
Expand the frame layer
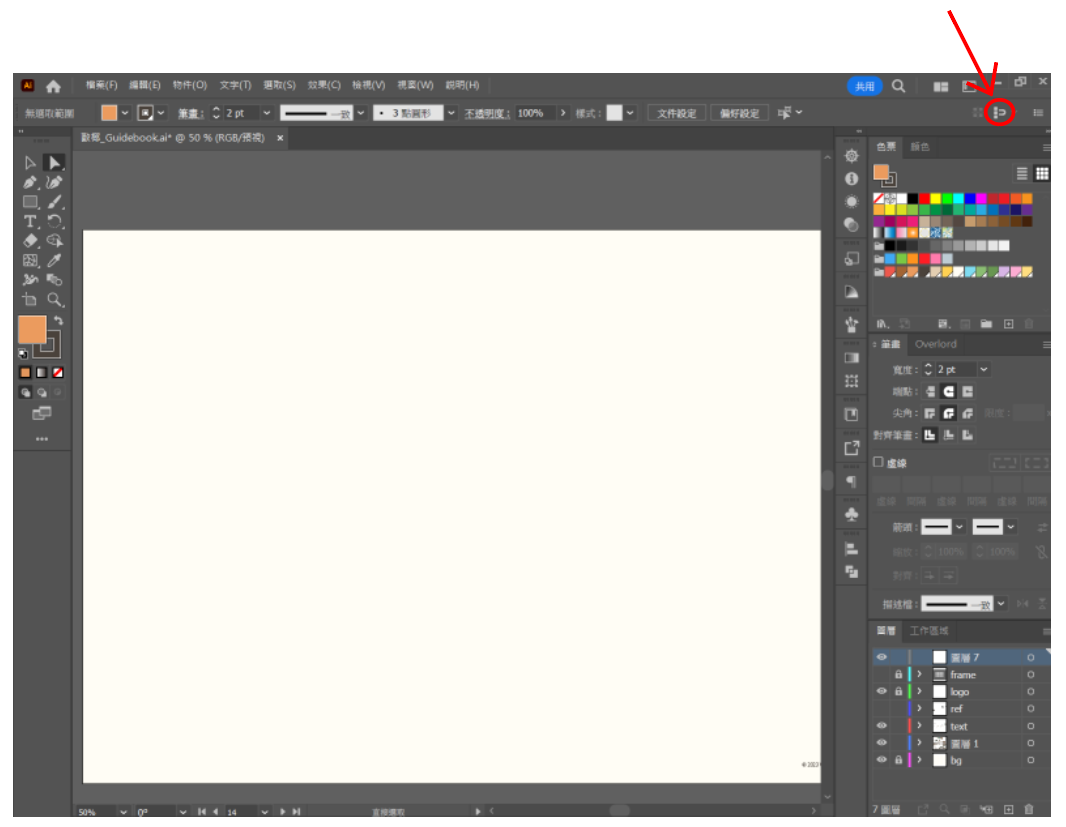point(919,674)
